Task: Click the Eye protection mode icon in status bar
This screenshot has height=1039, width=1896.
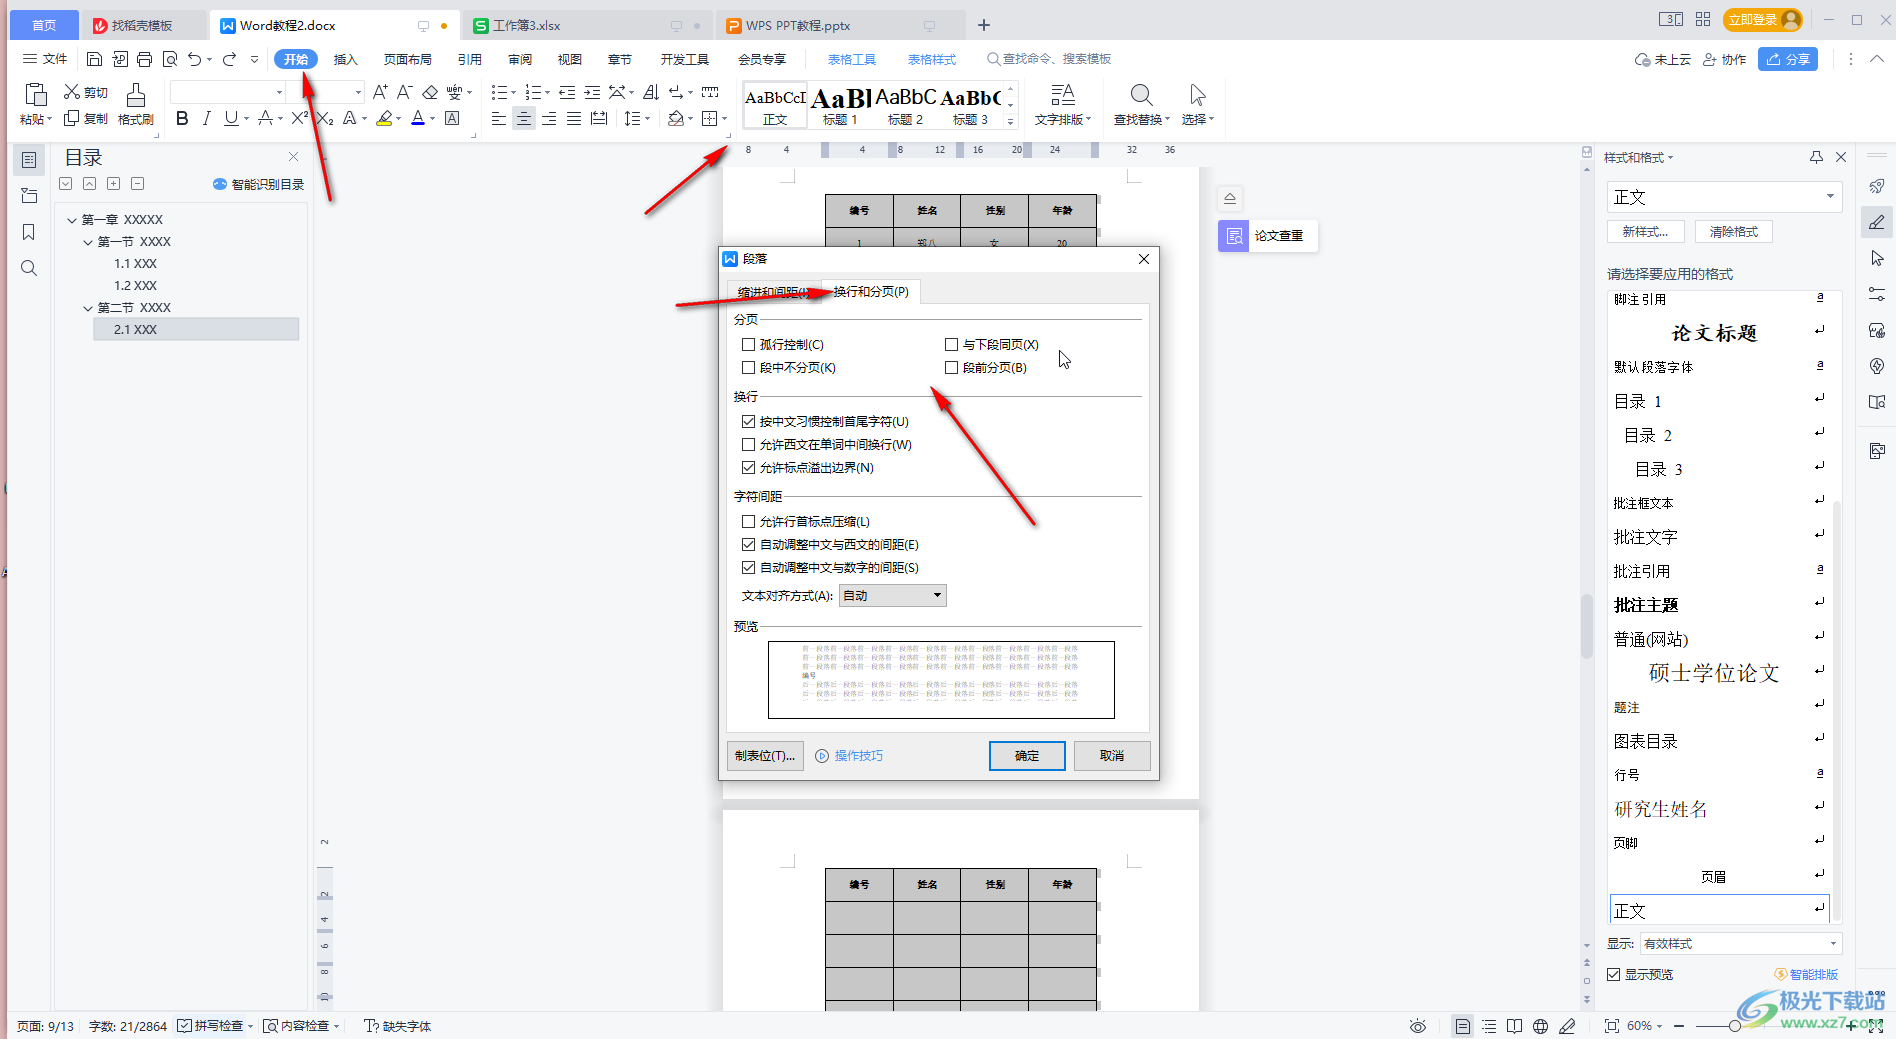Action: coord(1417,1026)
